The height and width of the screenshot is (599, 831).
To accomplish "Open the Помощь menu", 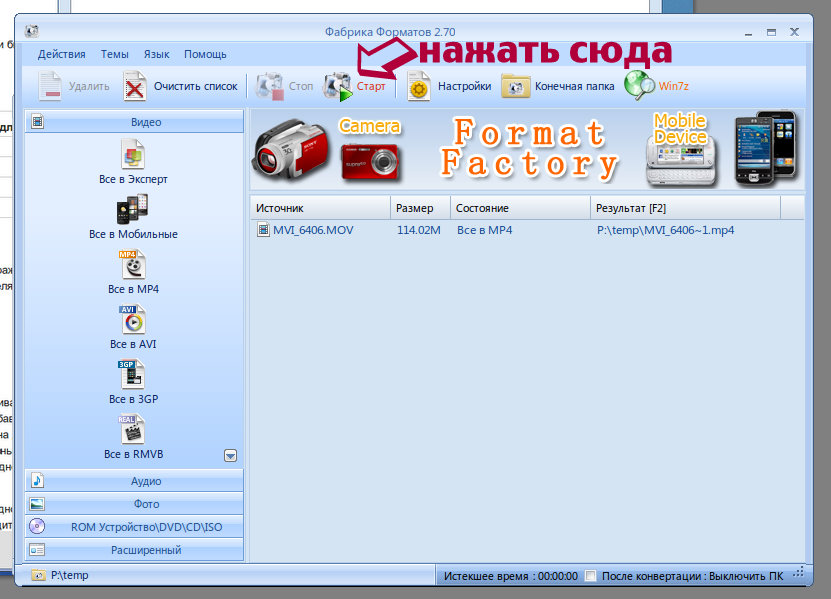I will 205,54.
